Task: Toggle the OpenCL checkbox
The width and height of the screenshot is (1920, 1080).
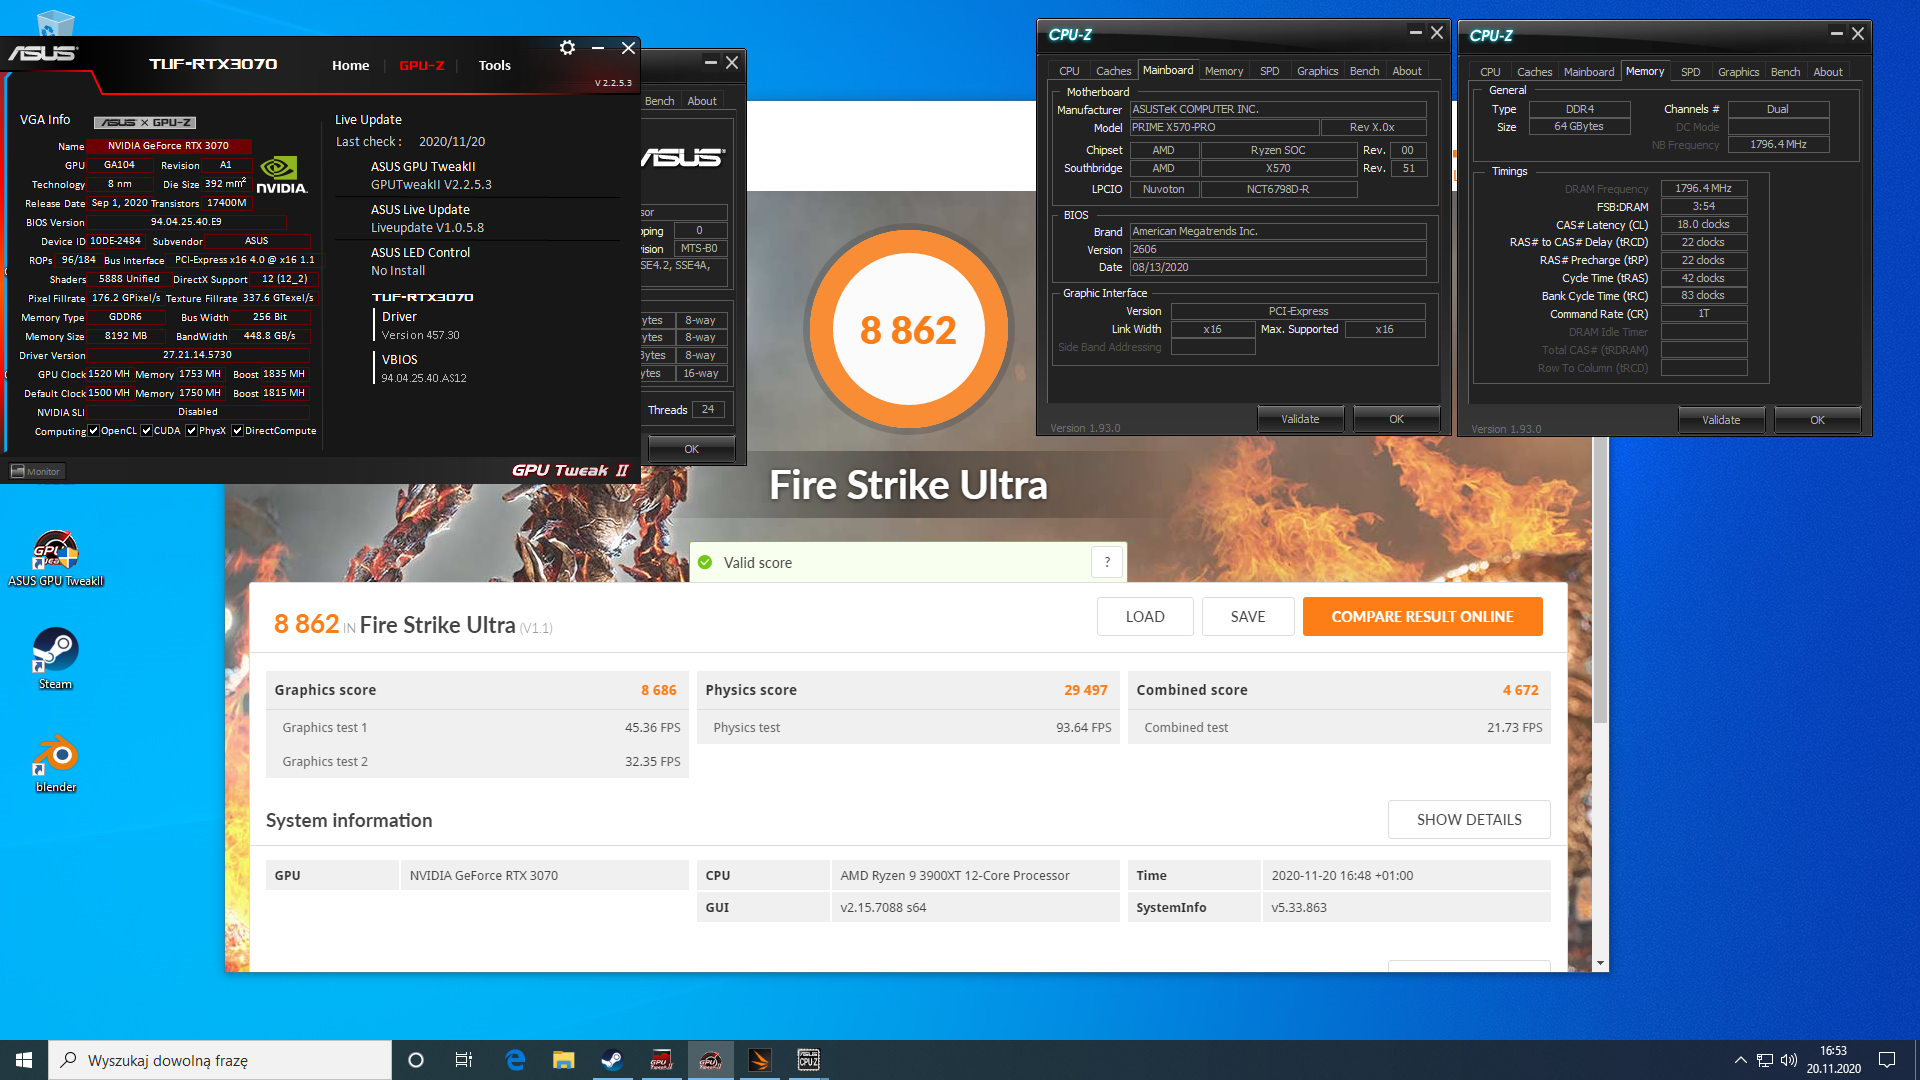Action: 94,431
